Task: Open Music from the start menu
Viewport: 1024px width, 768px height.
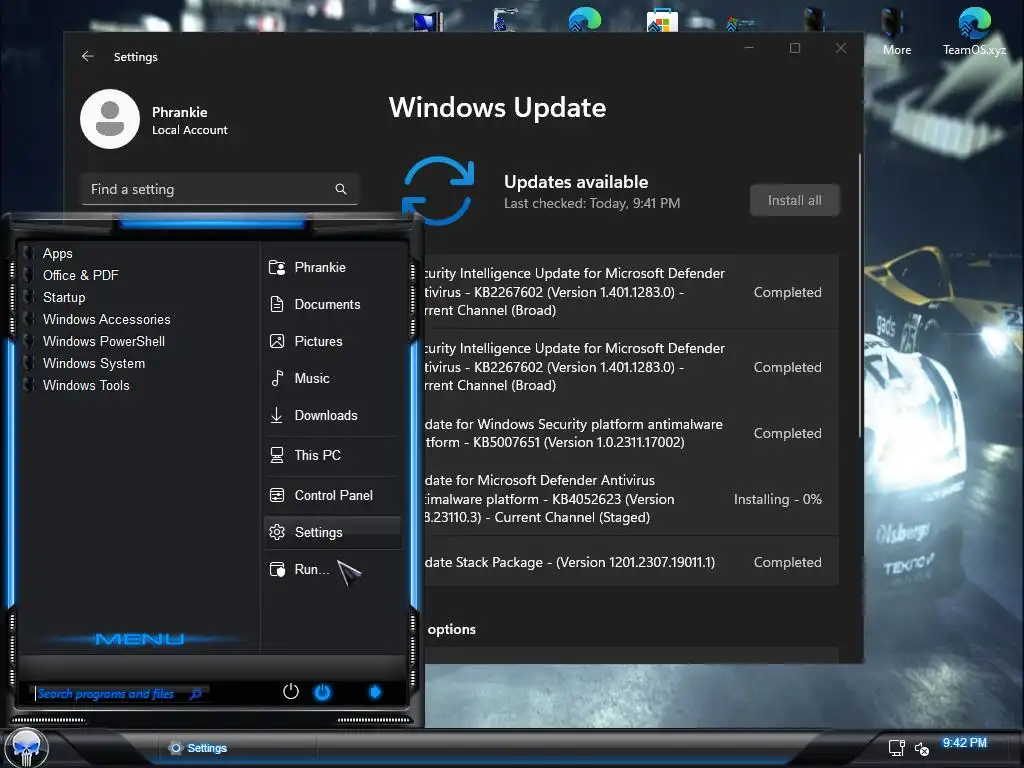Action: [332, 378]
